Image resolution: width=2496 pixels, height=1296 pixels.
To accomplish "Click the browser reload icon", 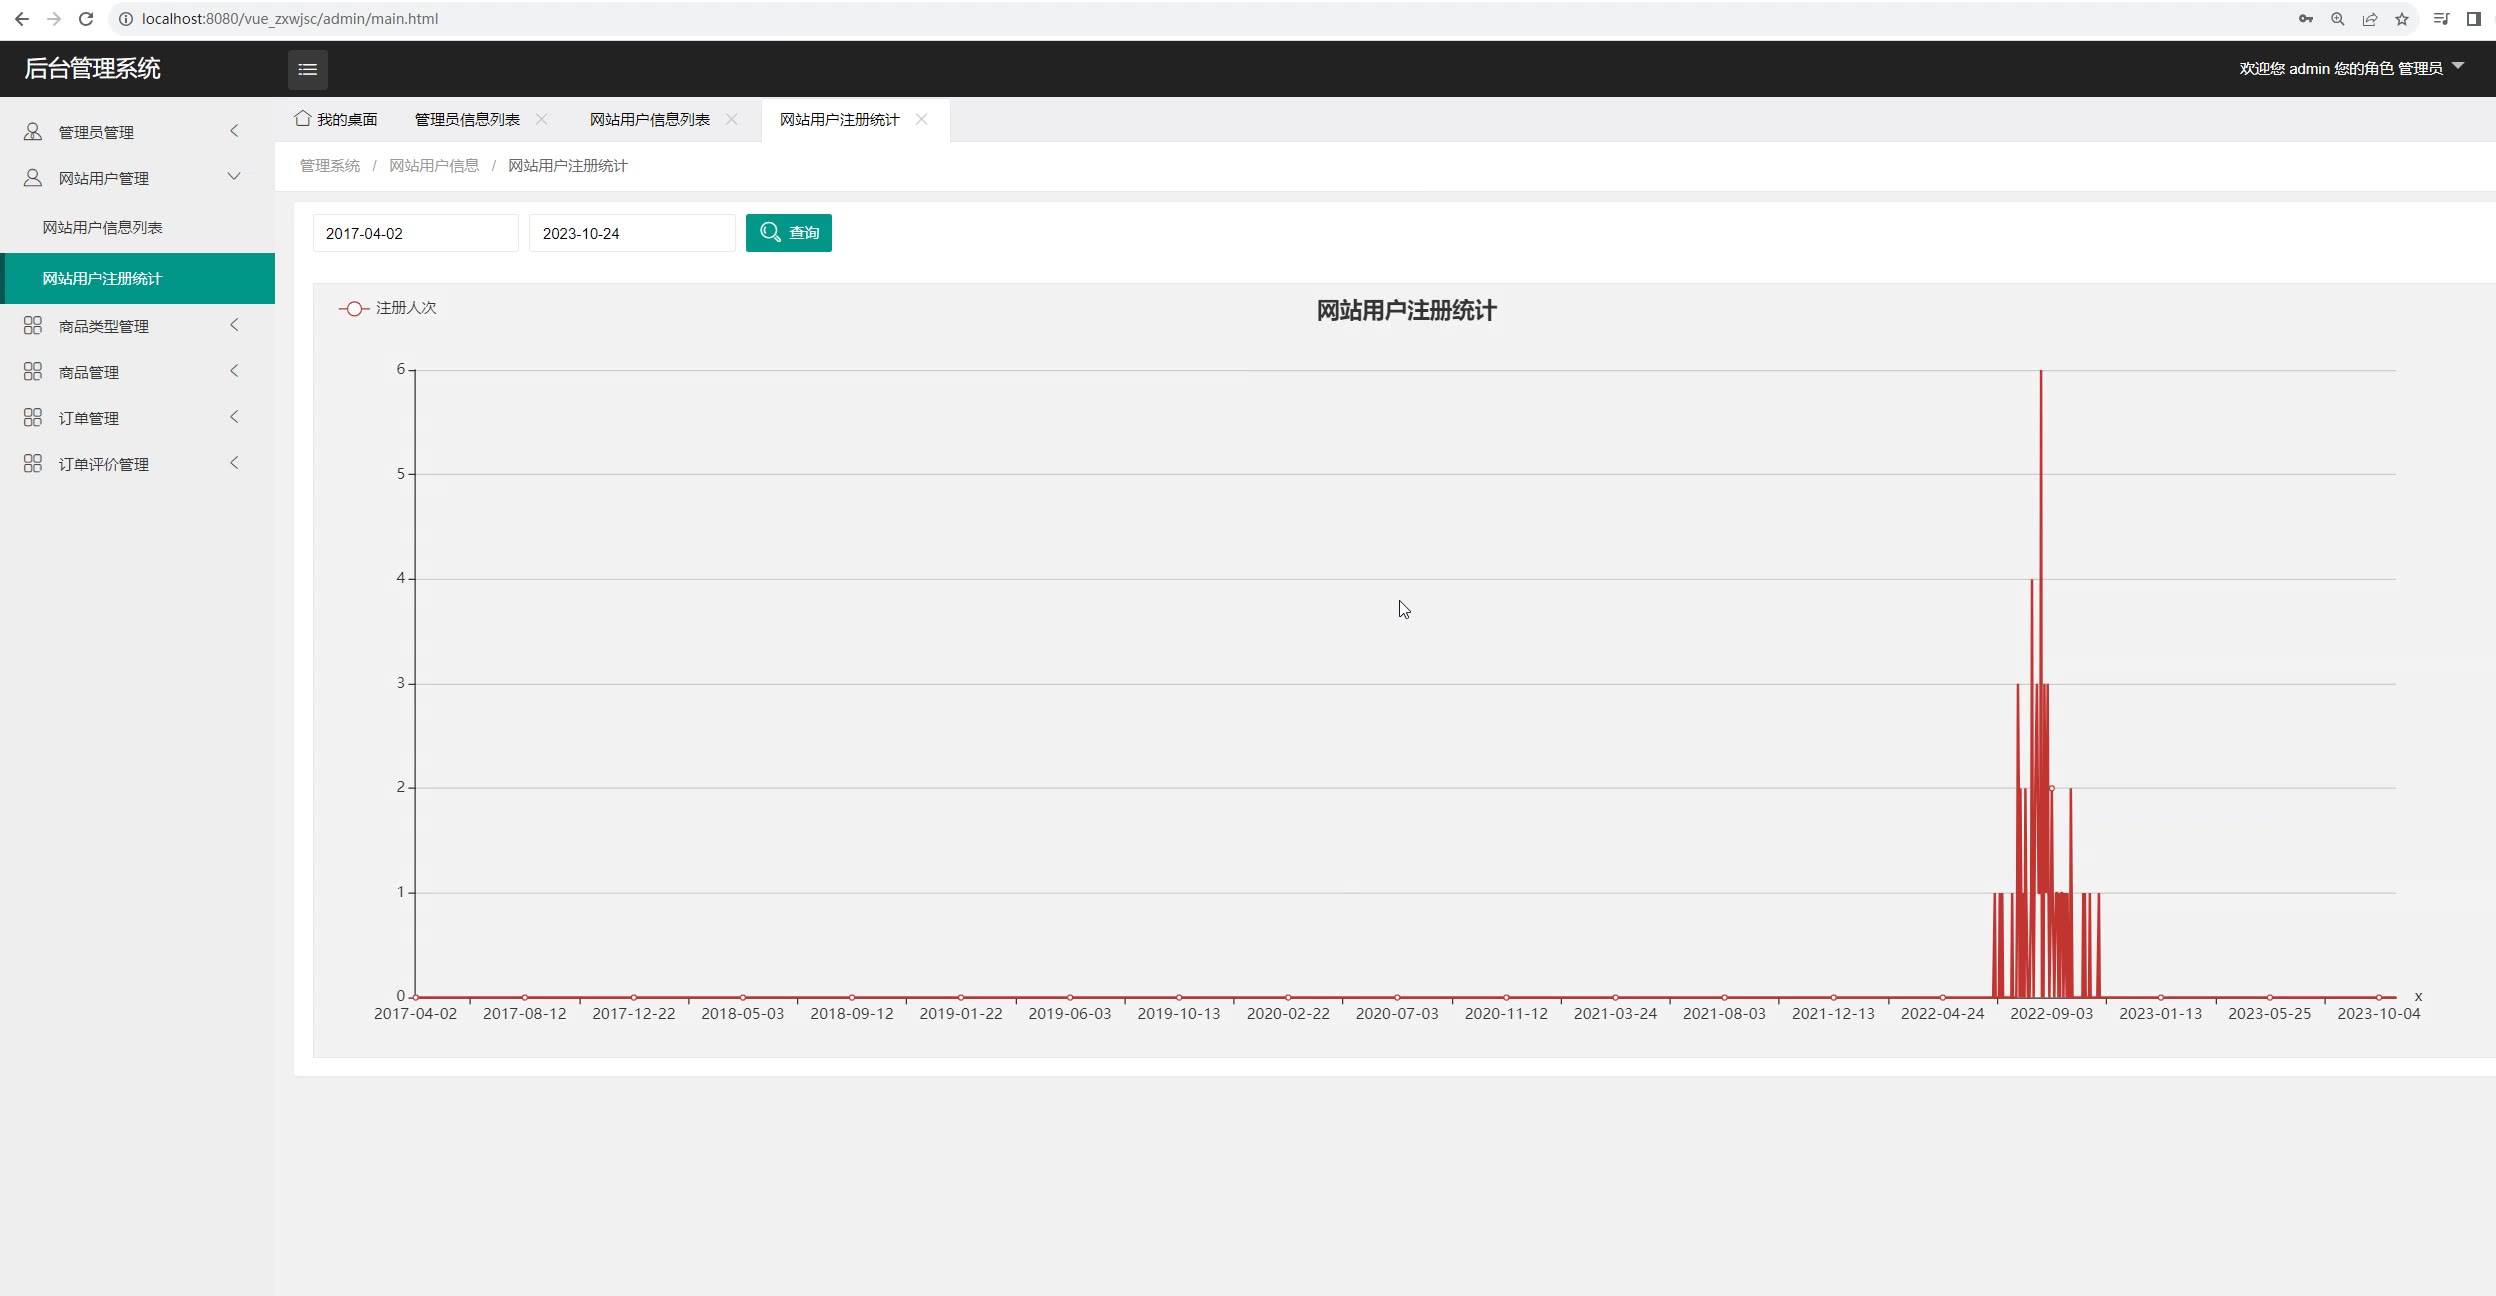I will click(86, 19).
